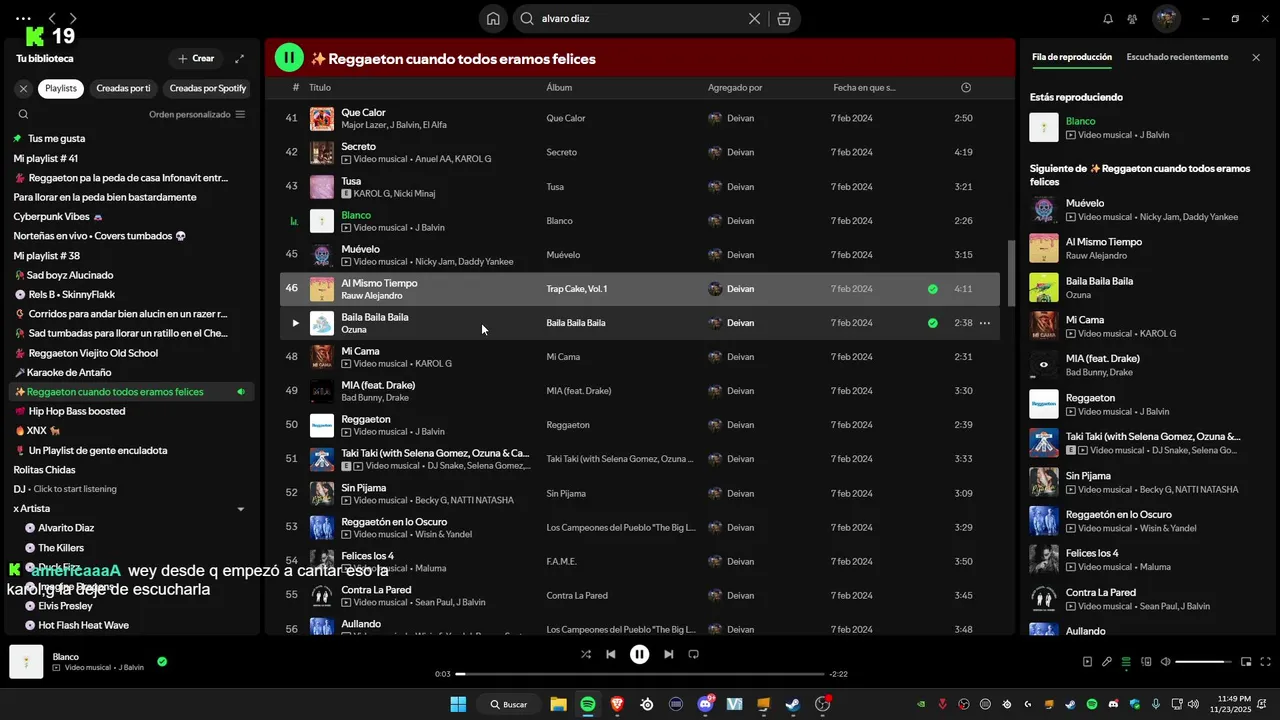Sort by 'Agregado por' column header
The width and height of the screenshot is (1280, 720).
pos(735,87)
